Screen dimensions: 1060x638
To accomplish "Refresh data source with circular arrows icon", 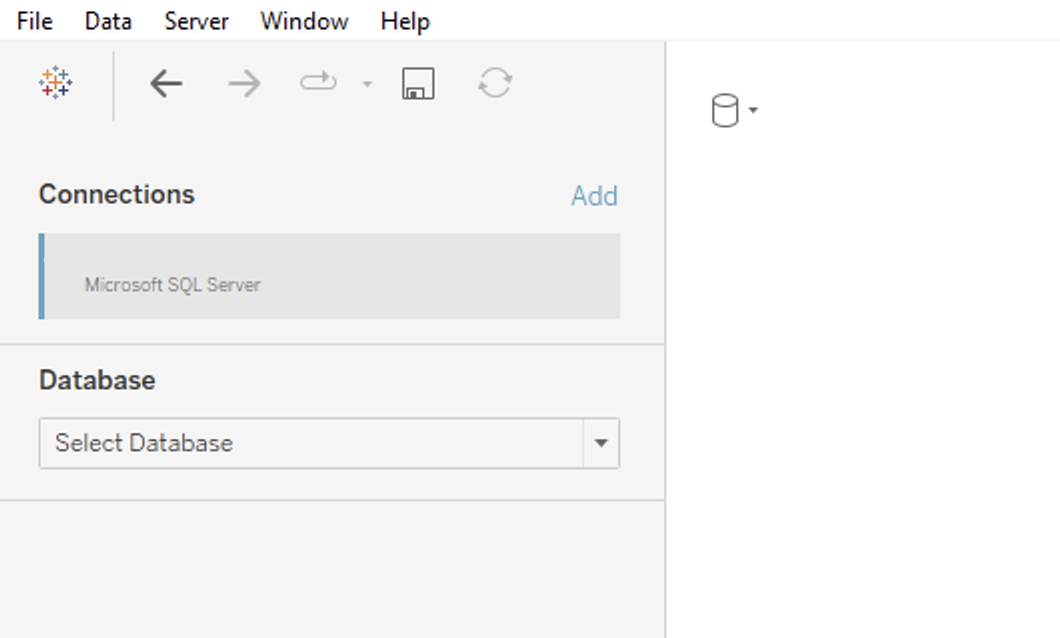I will 495,84.
